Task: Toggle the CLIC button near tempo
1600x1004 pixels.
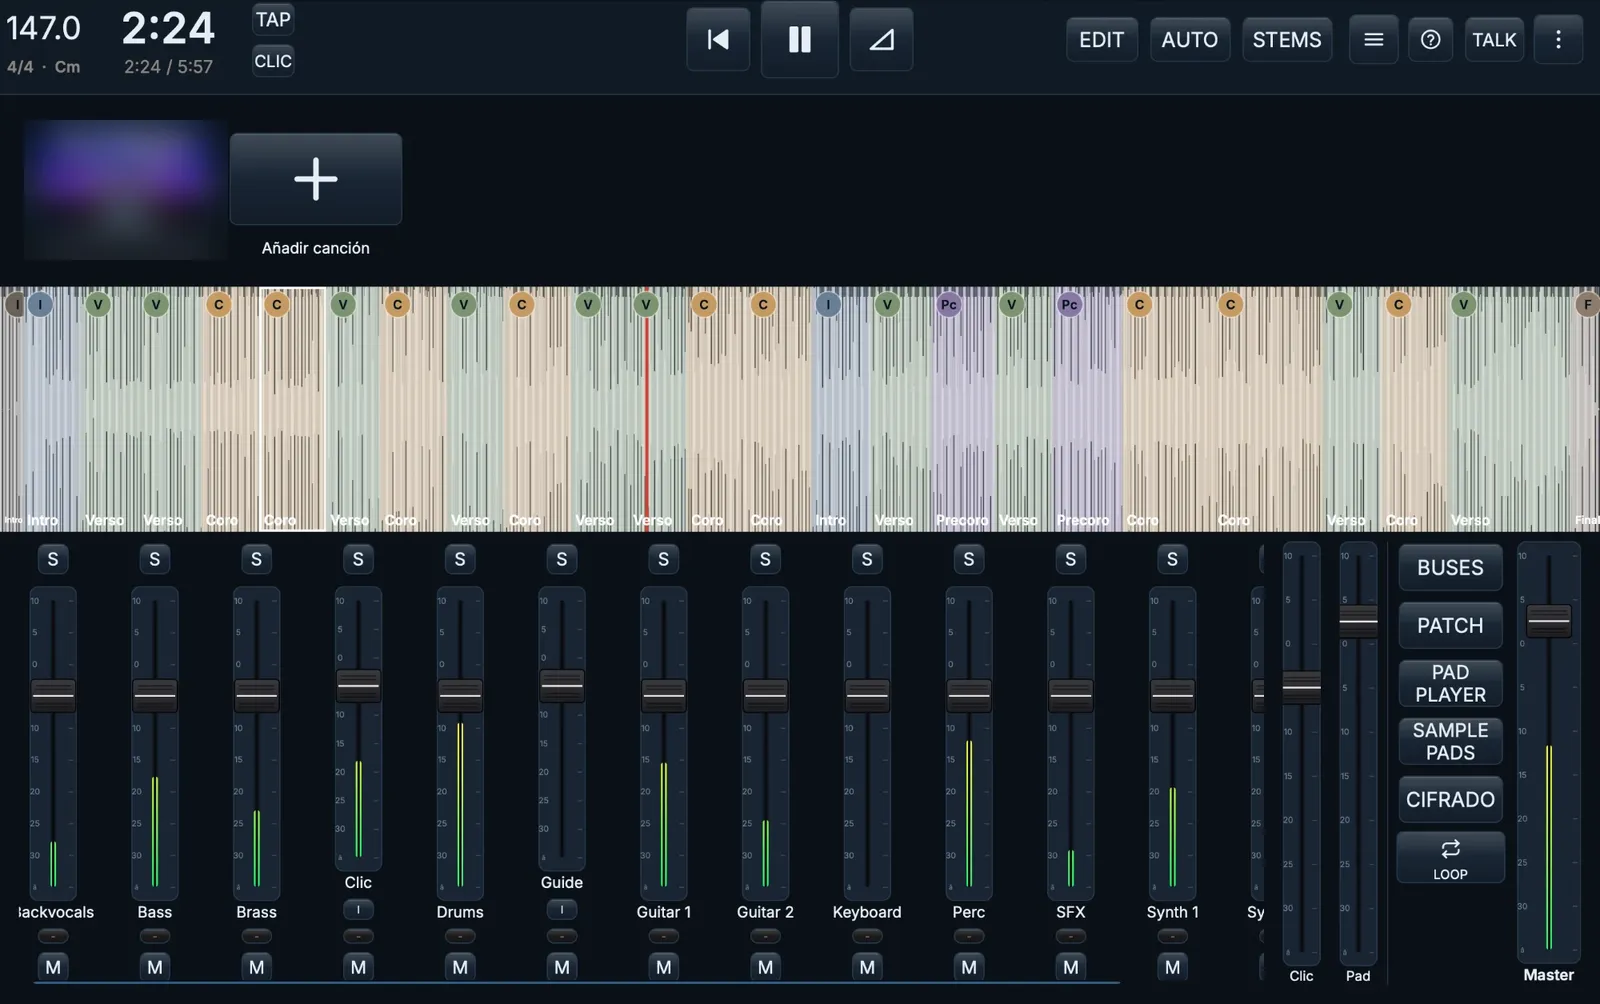Action: coord(273,61)
